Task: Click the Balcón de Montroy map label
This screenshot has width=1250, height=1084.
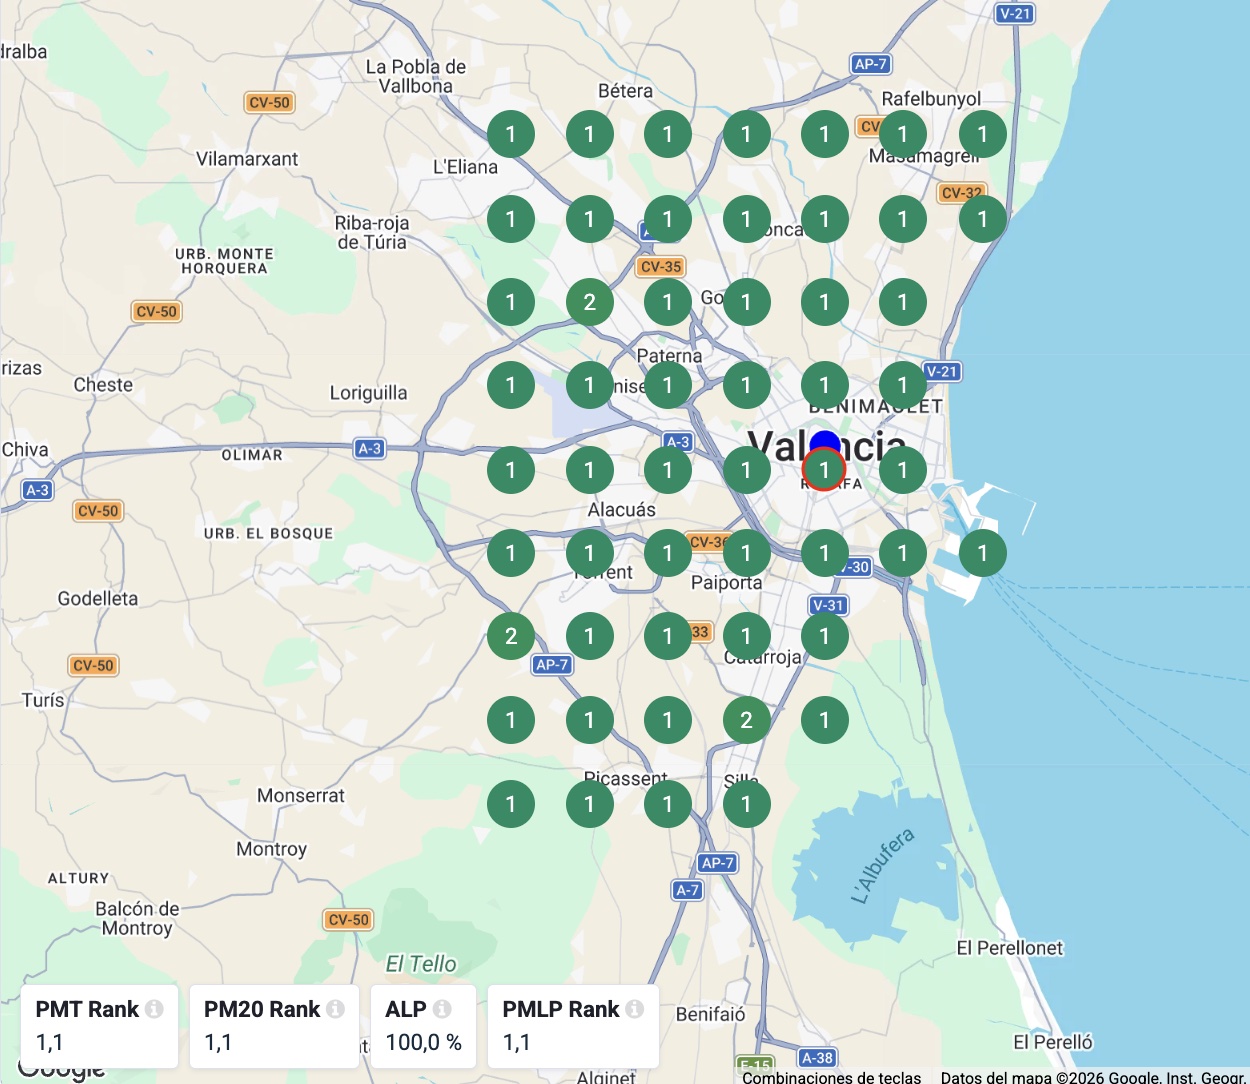Action: click(137, 918)
